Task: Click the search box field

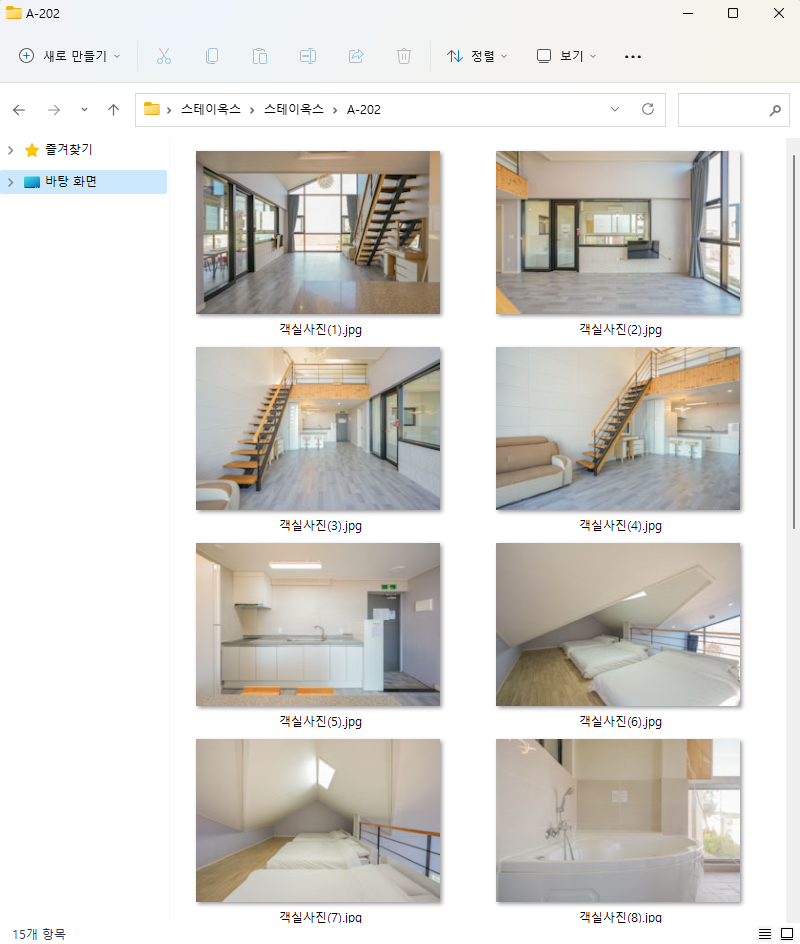Action: click(x=733, y=110)
